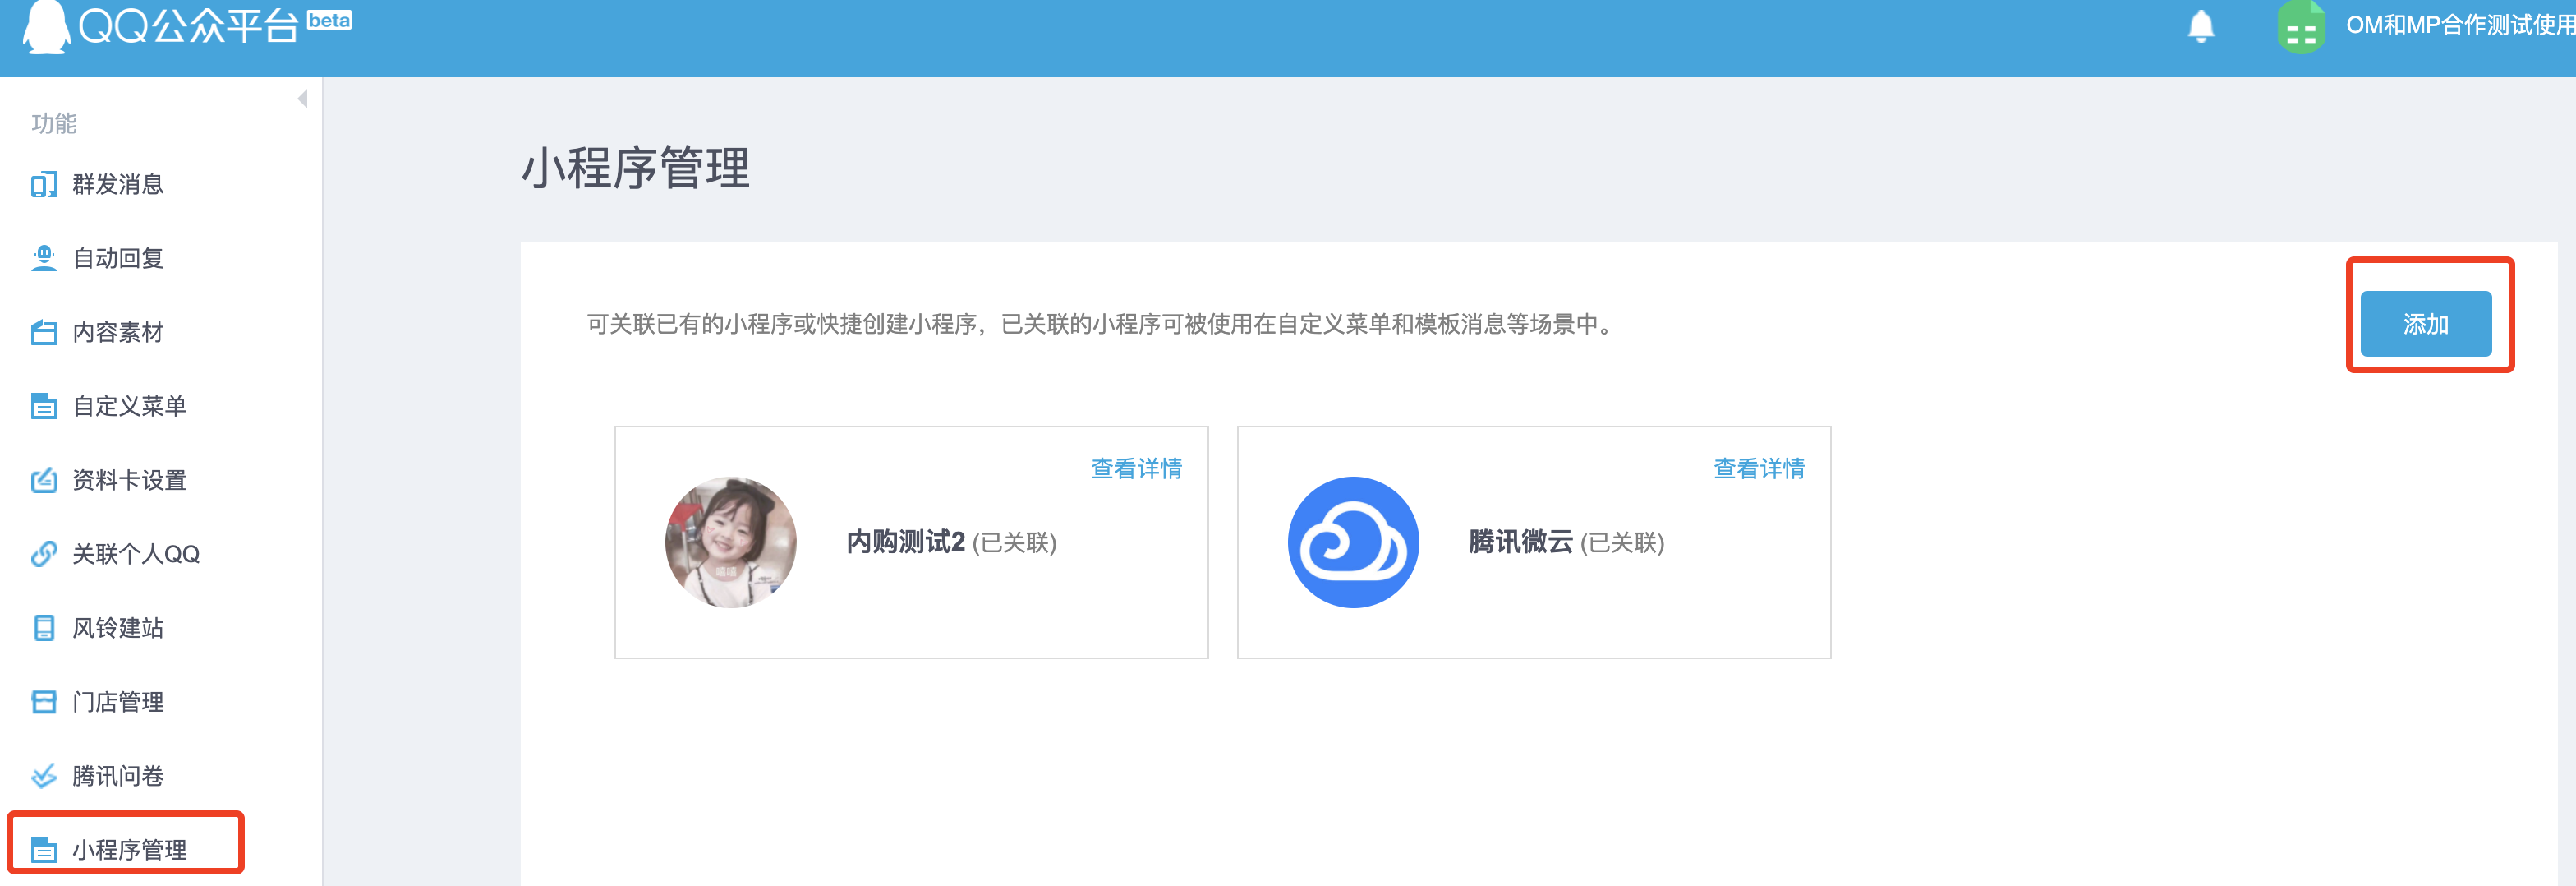View details of 腾讯微云 mini program
This screenshot has width=2576, height=886.
point(1759,468)
